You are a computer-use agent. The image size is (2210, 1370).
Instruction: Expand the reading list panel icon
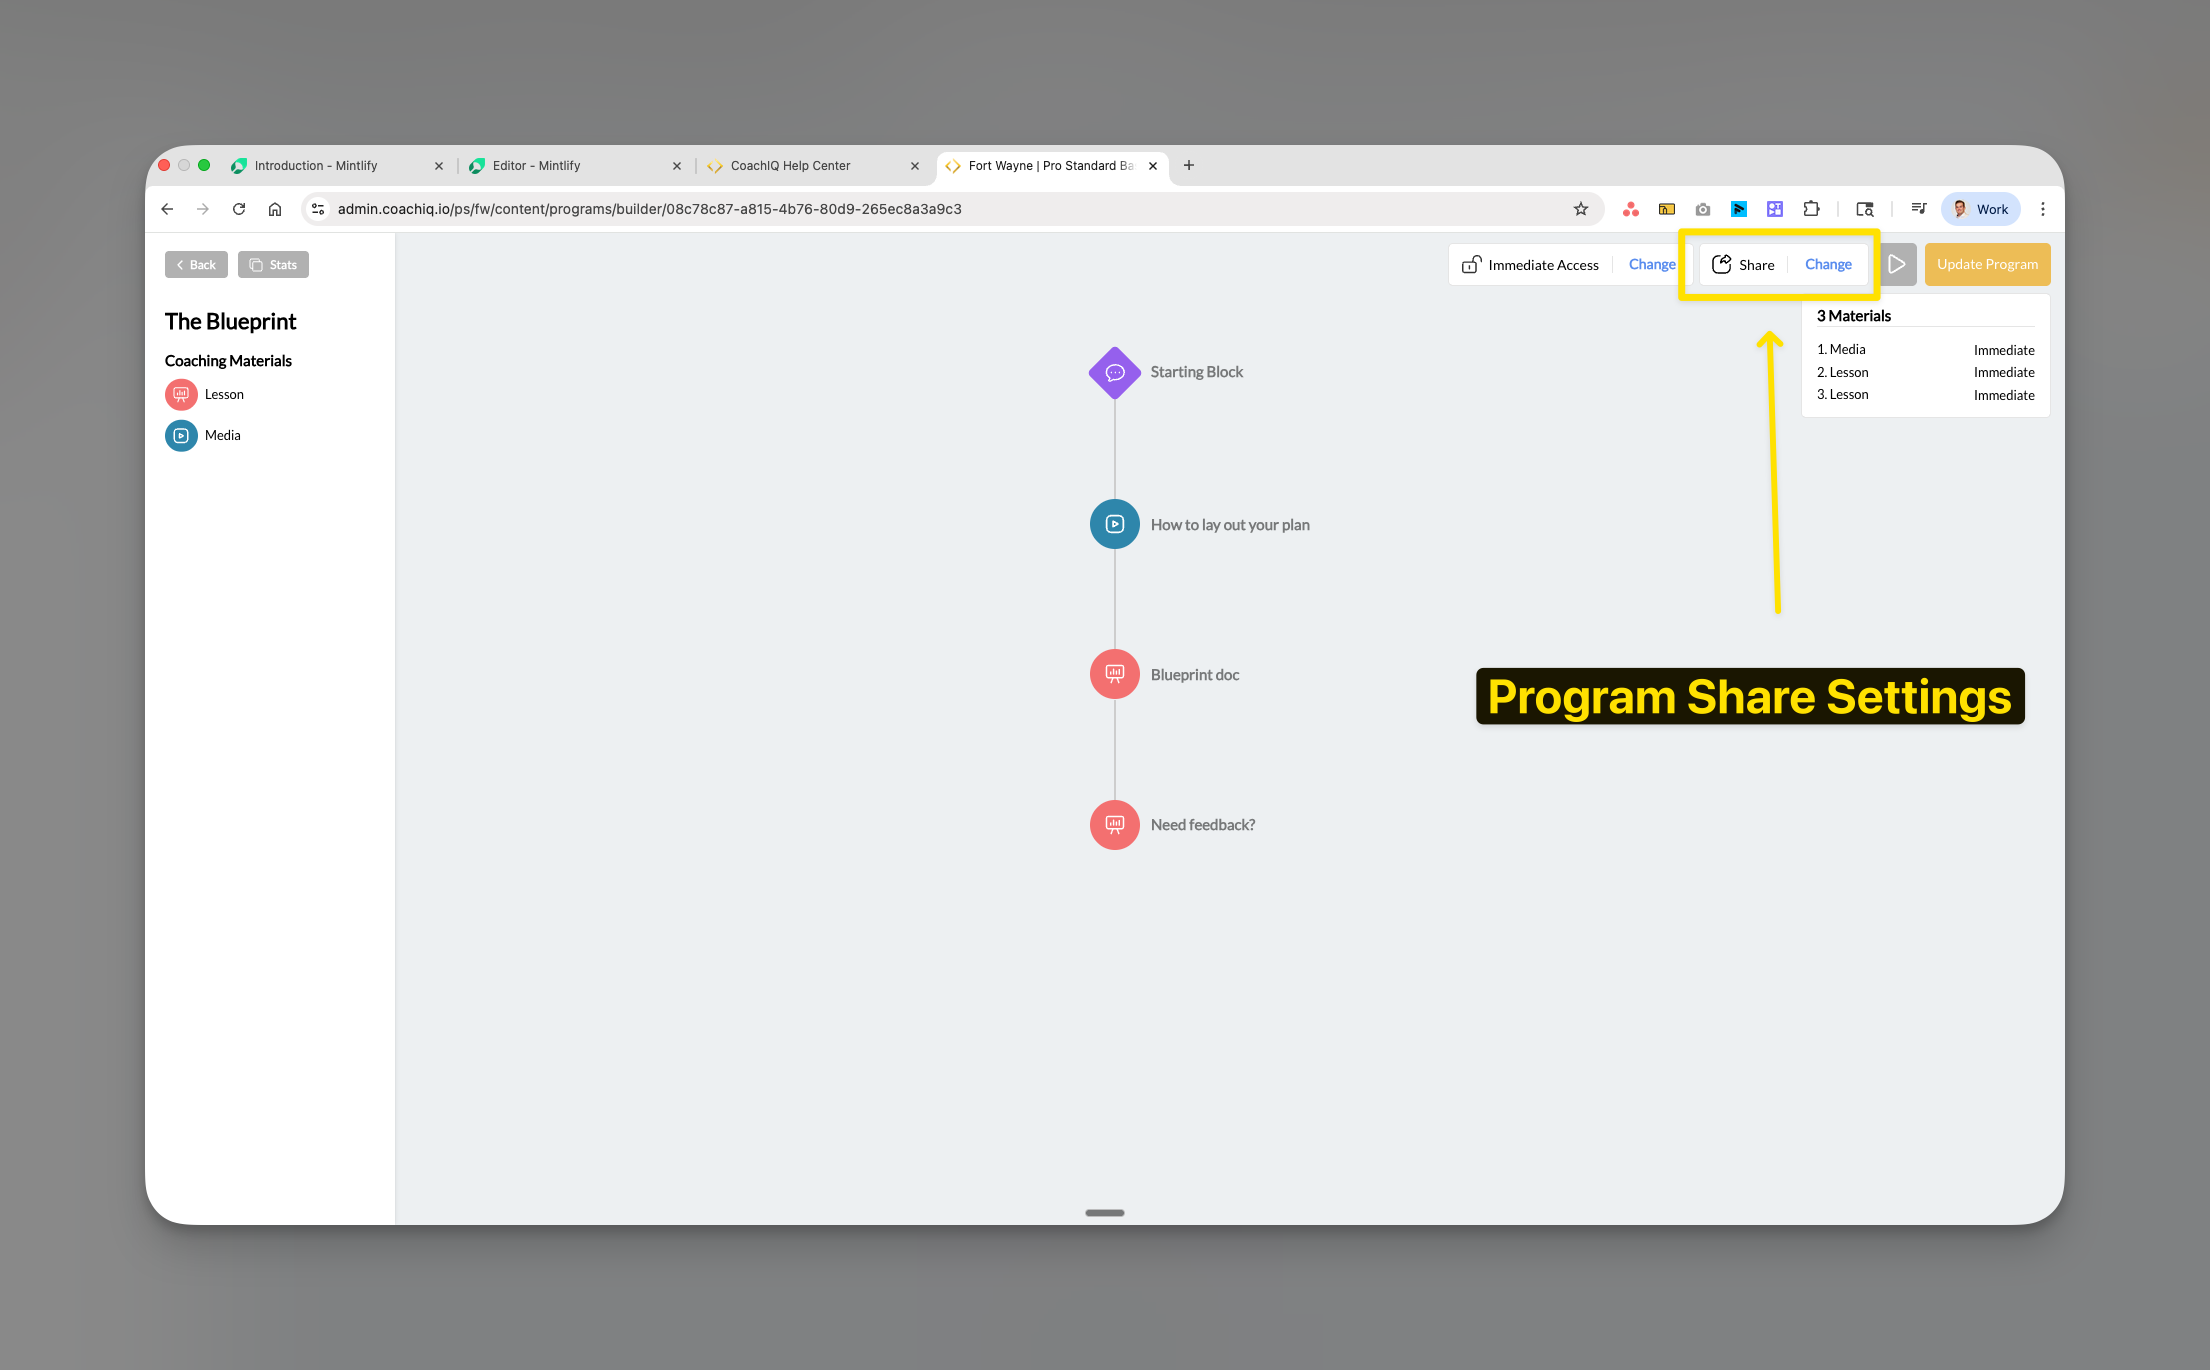tap(1919, 209)
